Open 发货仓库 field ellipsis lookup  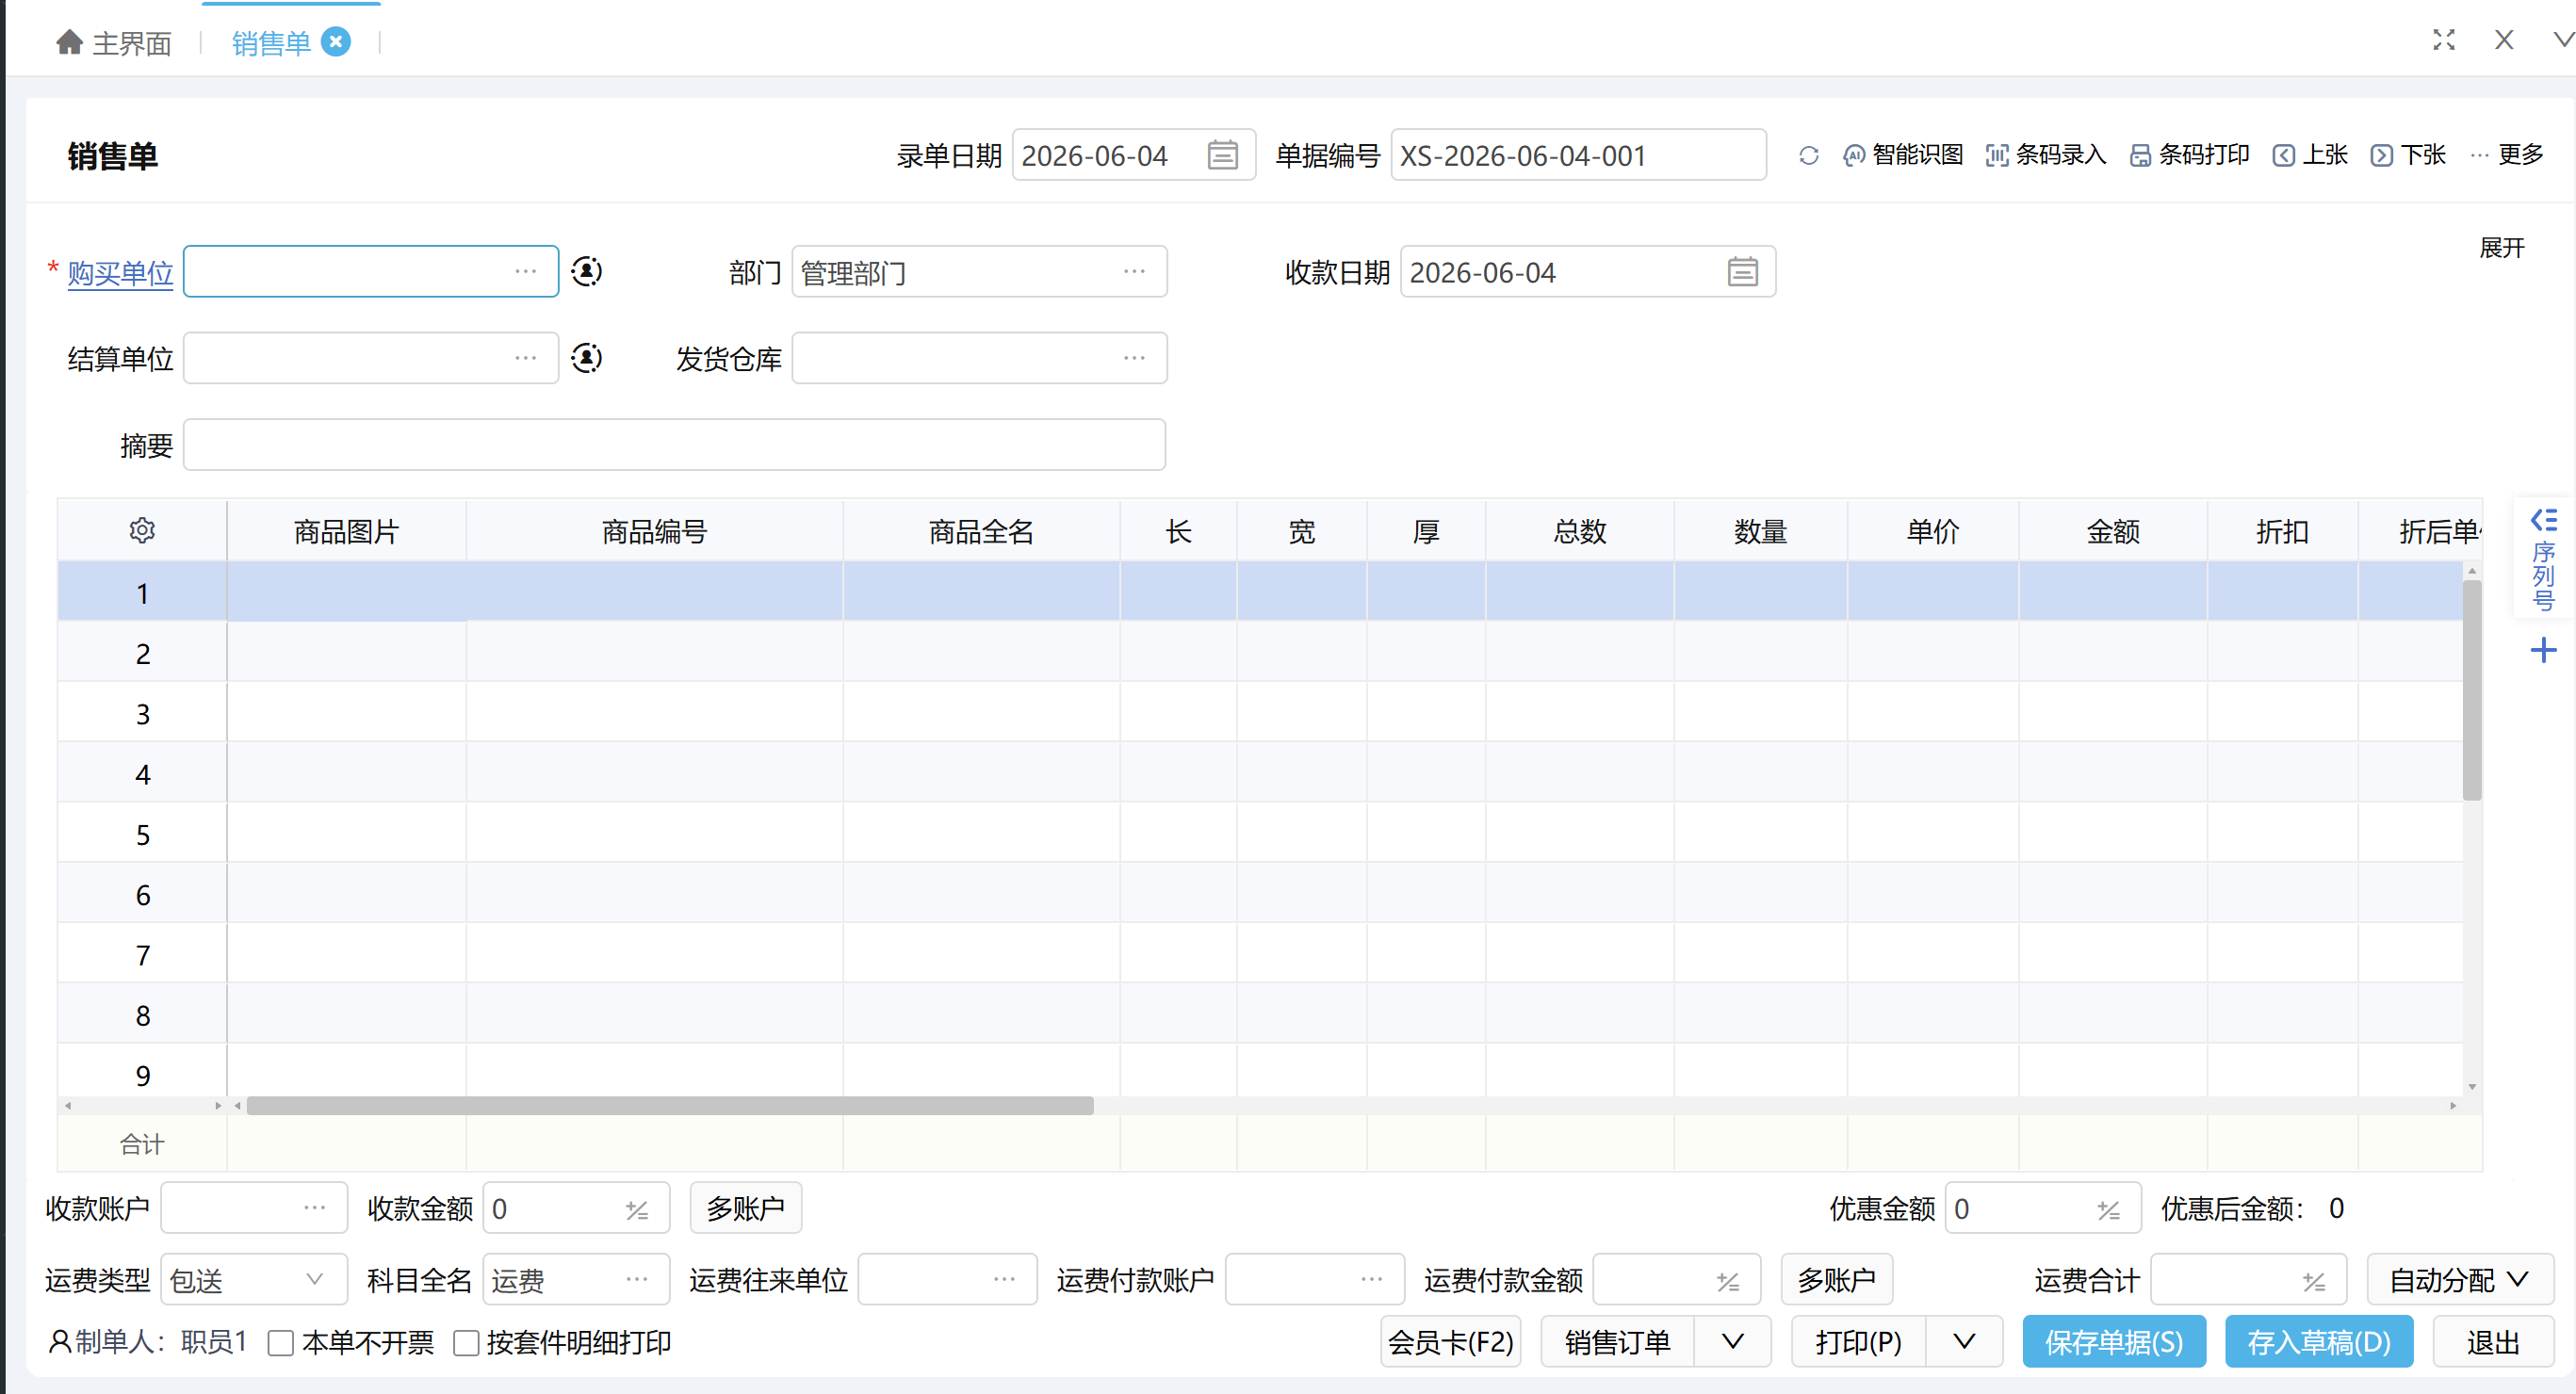pyautogui.click(x=1134, y=358)
